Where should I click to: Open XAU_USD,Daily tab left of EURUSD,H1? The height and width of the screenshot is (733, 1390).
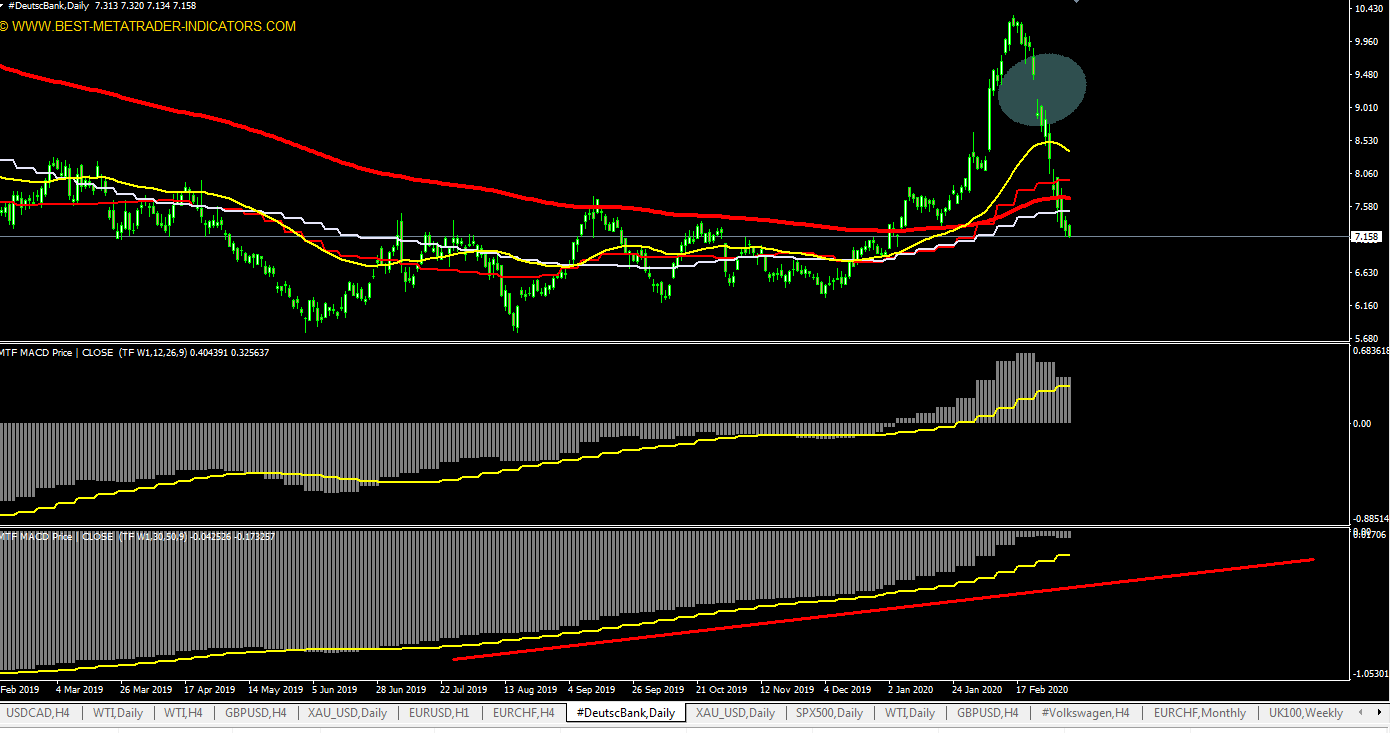pyautogui.click(x=347, y=713)
